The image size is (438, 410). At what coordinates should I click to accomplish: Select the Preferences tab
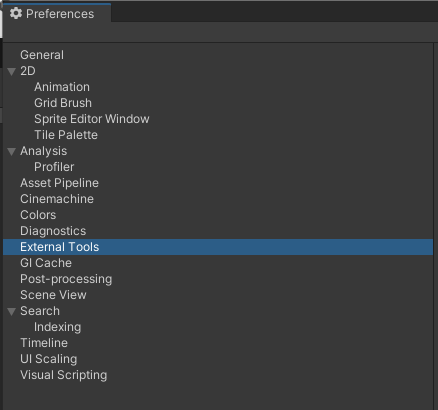pyautogui.click(x=57, y=13)
